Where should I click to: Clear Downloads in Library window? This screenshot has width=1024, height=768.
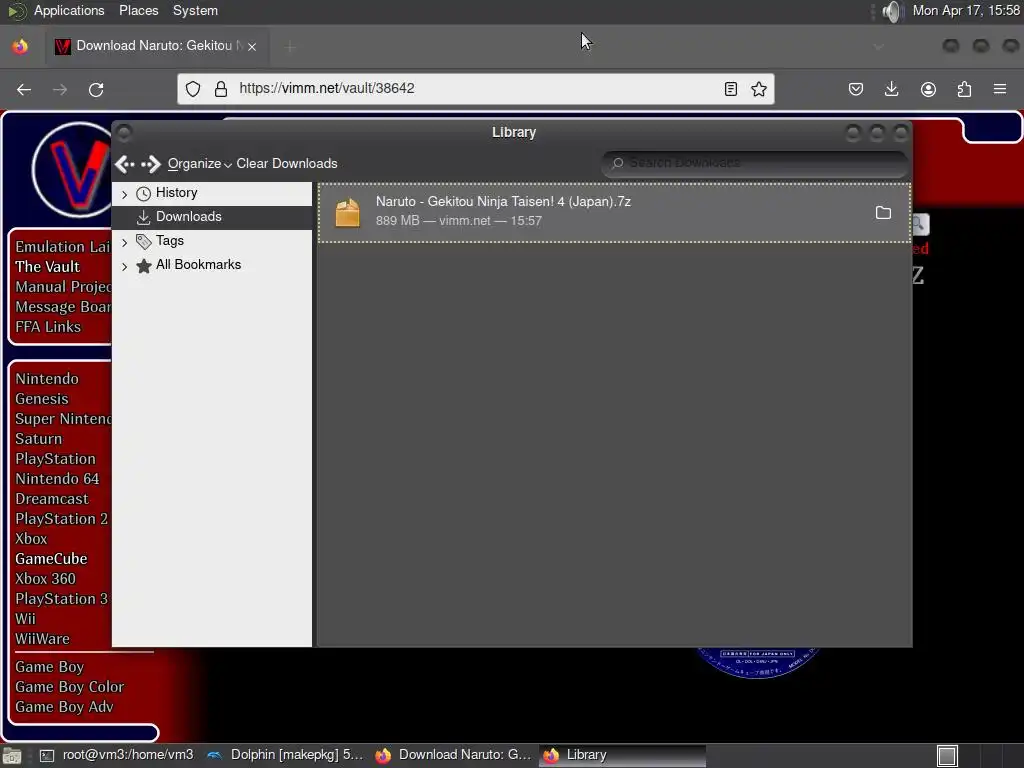(287, 164)
